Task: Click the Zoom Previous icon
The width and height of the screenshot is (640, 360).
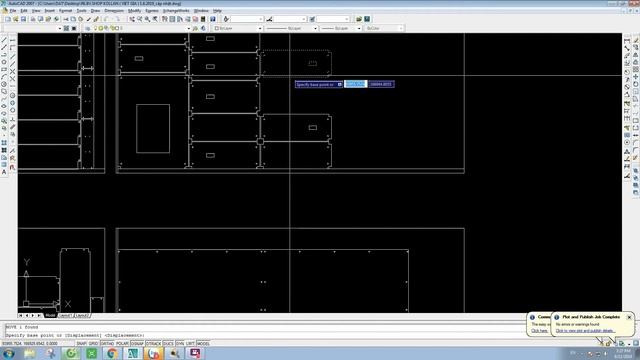Action: pyautogui.click(x=155, y=19)
